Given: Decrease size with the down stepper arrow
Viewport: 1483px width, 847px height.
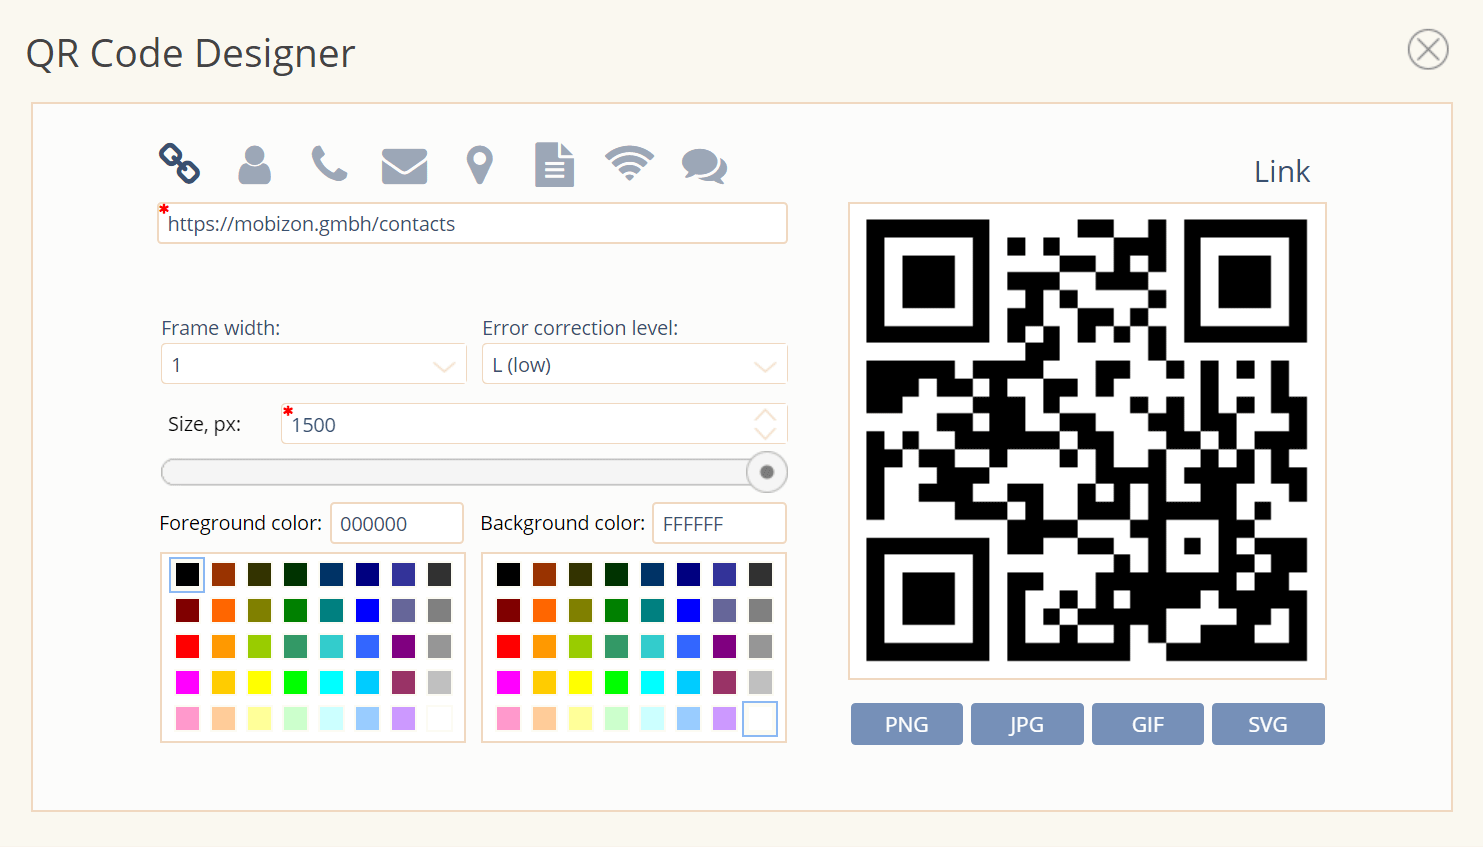Looking at the screenshot, I should click(x=765, y=433).
